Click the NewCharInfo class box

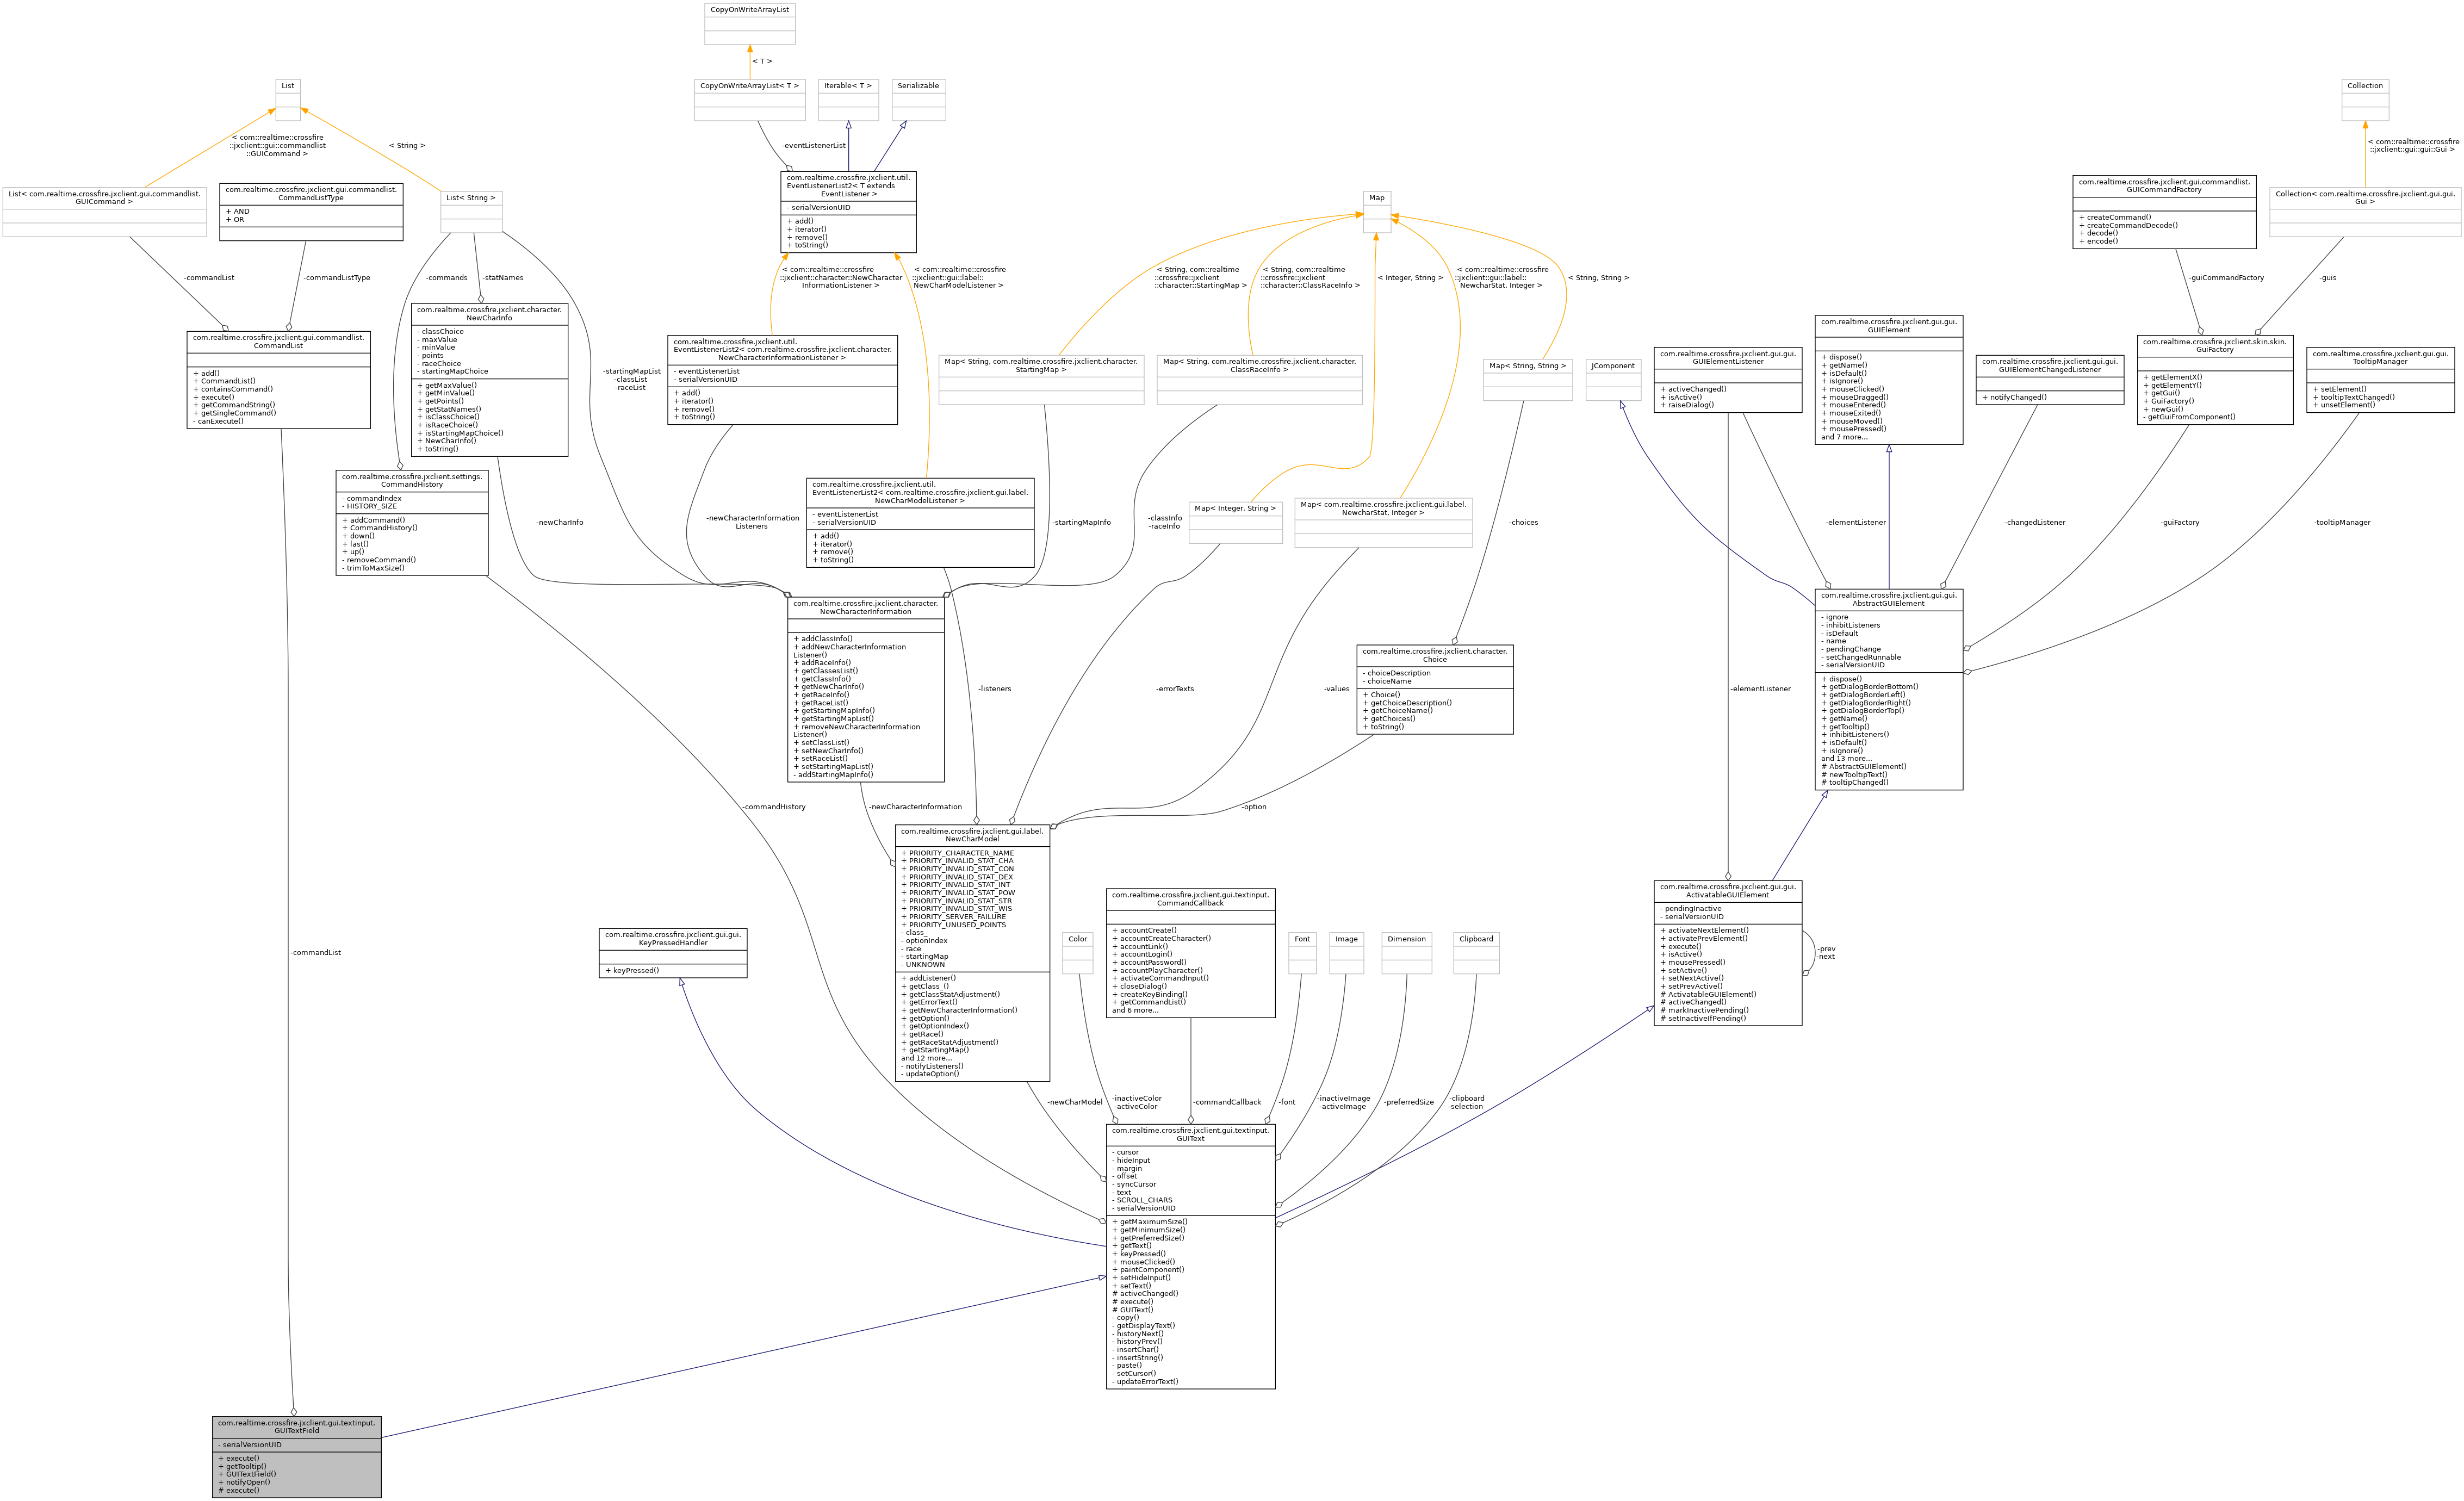[x=489, y=380]
